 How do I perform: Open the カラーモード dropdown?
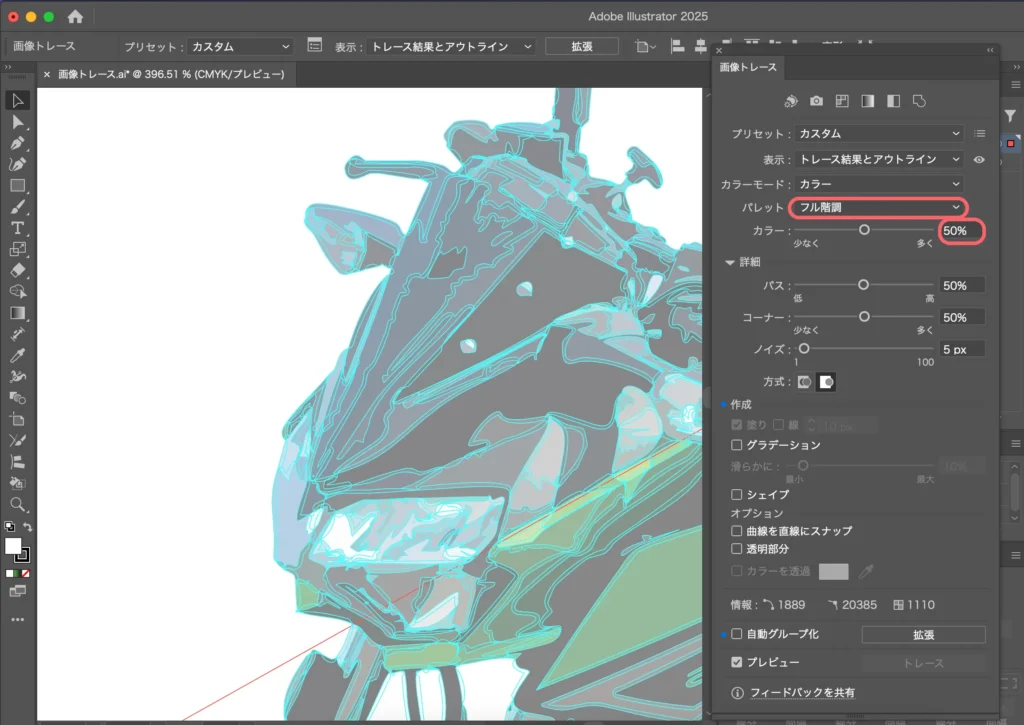click(878, 184)
